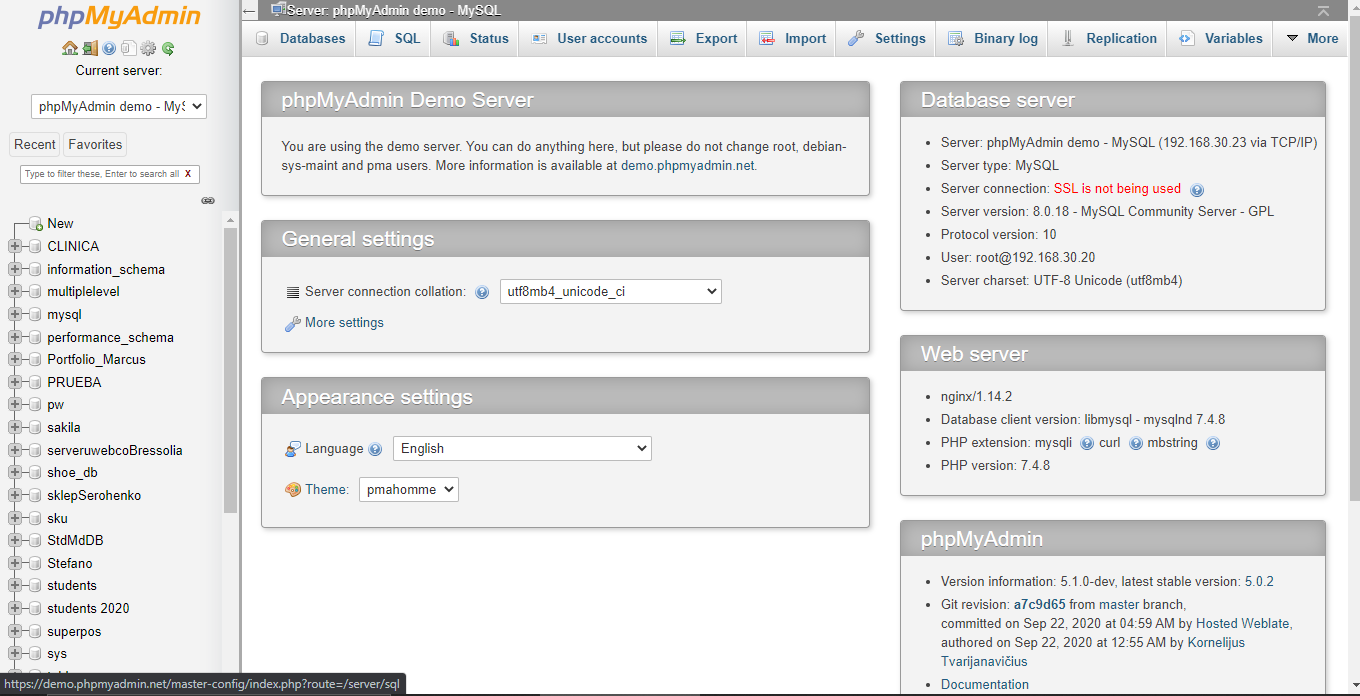Image resolution: width=1360 pixels, height=696 pixels.
Task: Click the database icon beside sakila
Action: tap(36, 428)
